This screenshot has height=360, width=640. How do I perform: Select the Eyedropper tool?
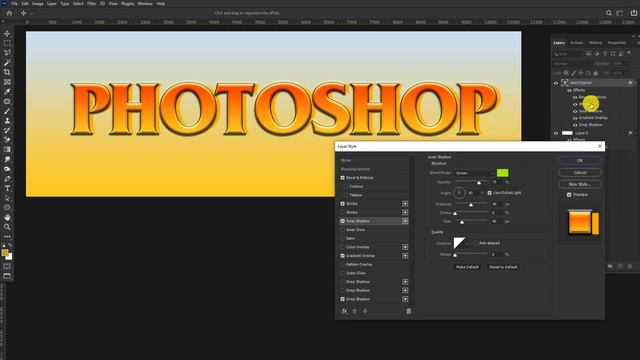tap(7, 91)
